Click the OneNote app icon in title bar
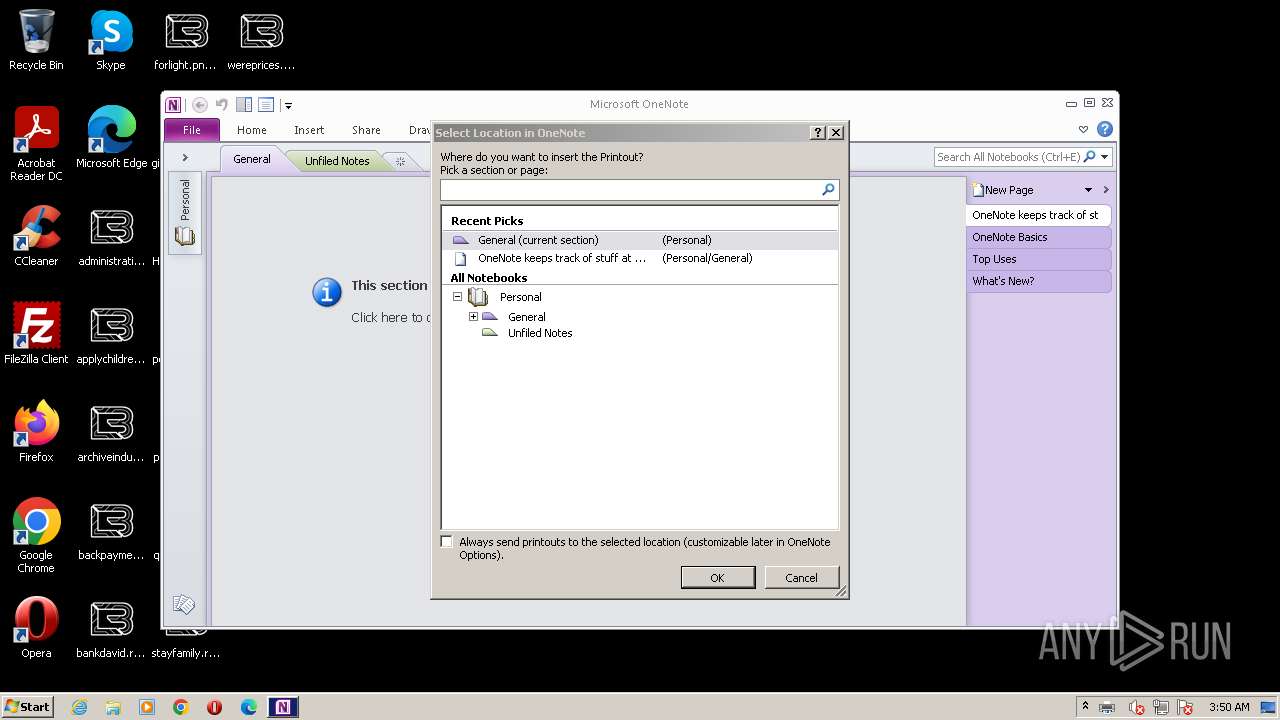 pyautogui.click(x=174, y=104)
